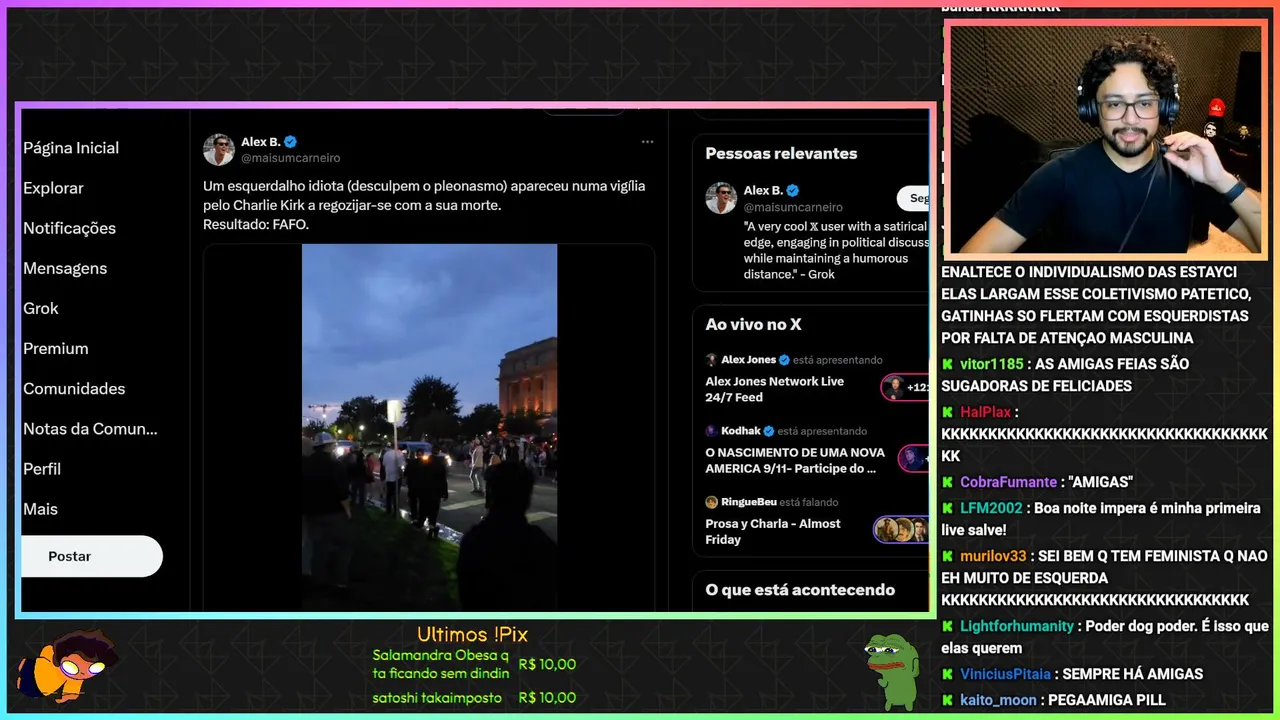Click Kick badge beside Lightforhumanity
Screen dimensions: 1280x720
point(948,626)
